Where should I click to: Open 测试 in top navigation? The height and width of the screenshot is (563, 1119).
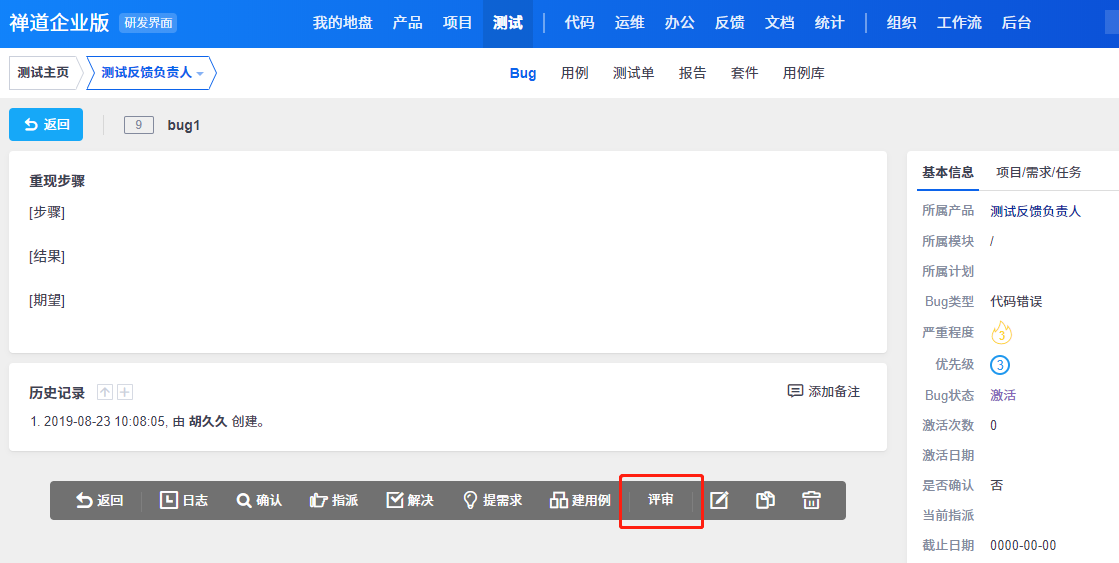(508, 23)
